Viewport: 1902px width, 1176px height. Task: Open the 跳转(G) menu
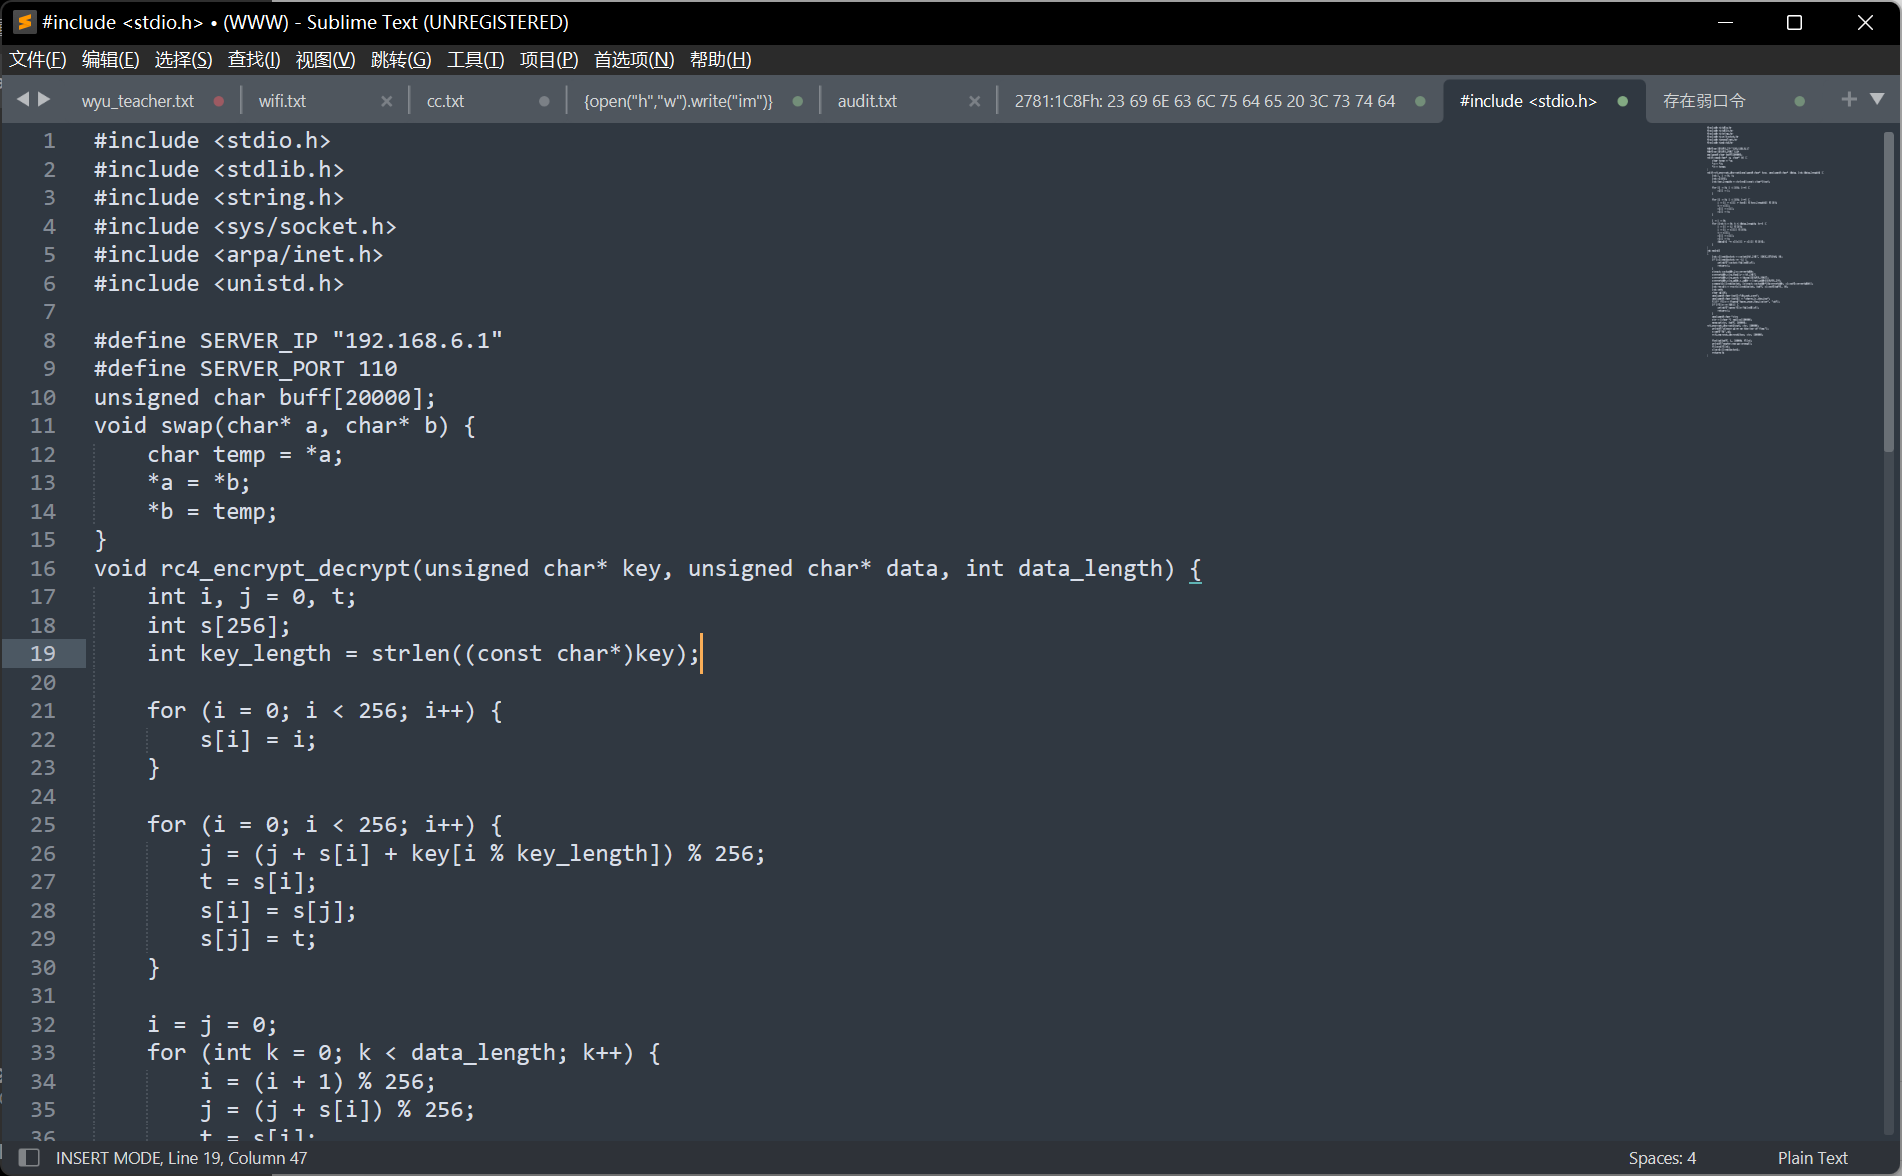pyautogui.click(x=401, y=60)
